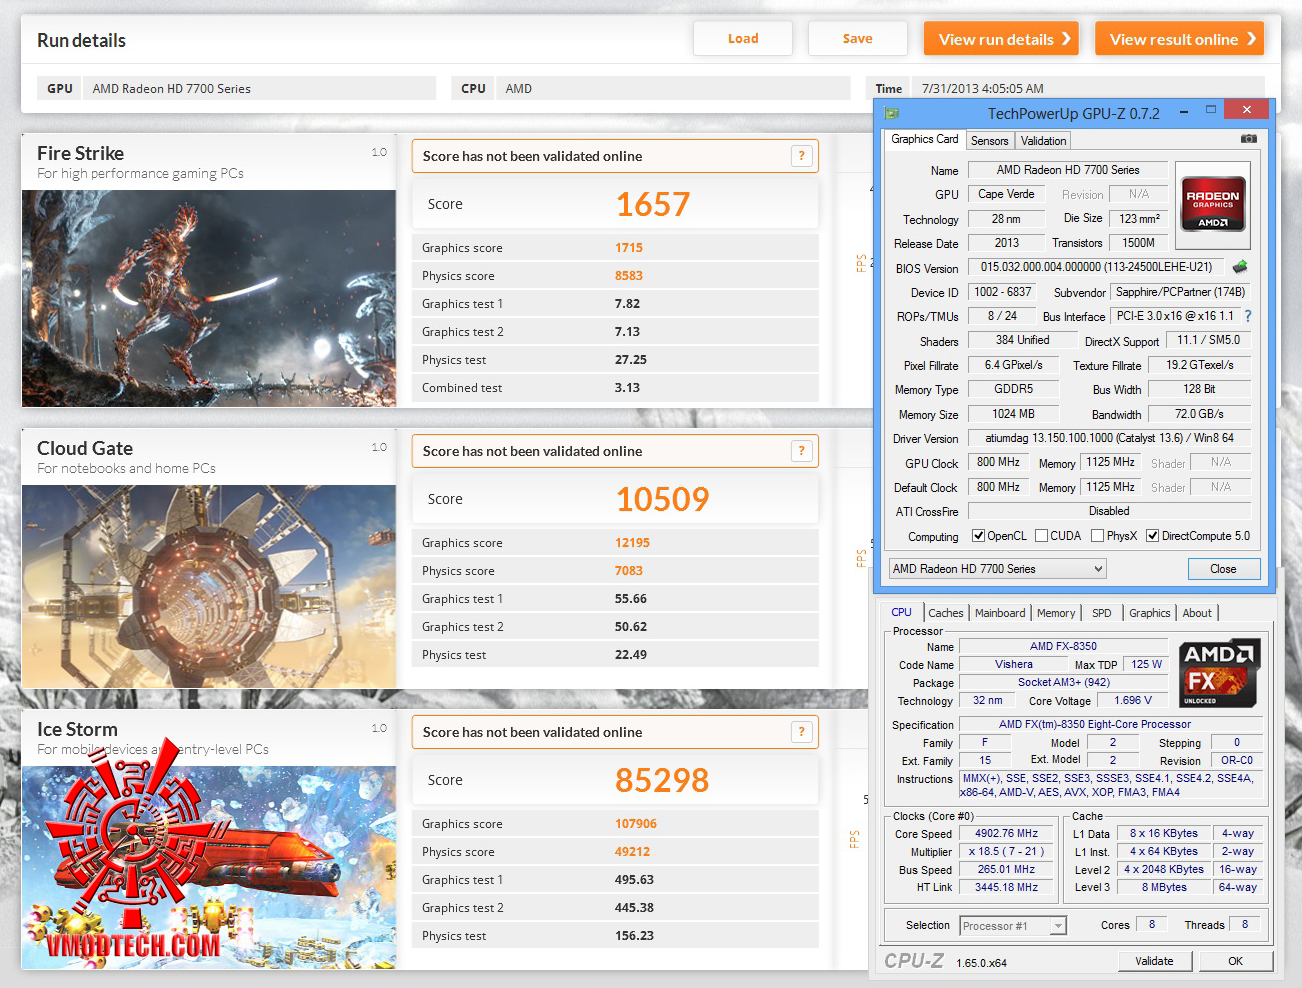Click the Fire Strike preview image
Viewport: 1302px width, 988px height.
(x=209, y=298)
